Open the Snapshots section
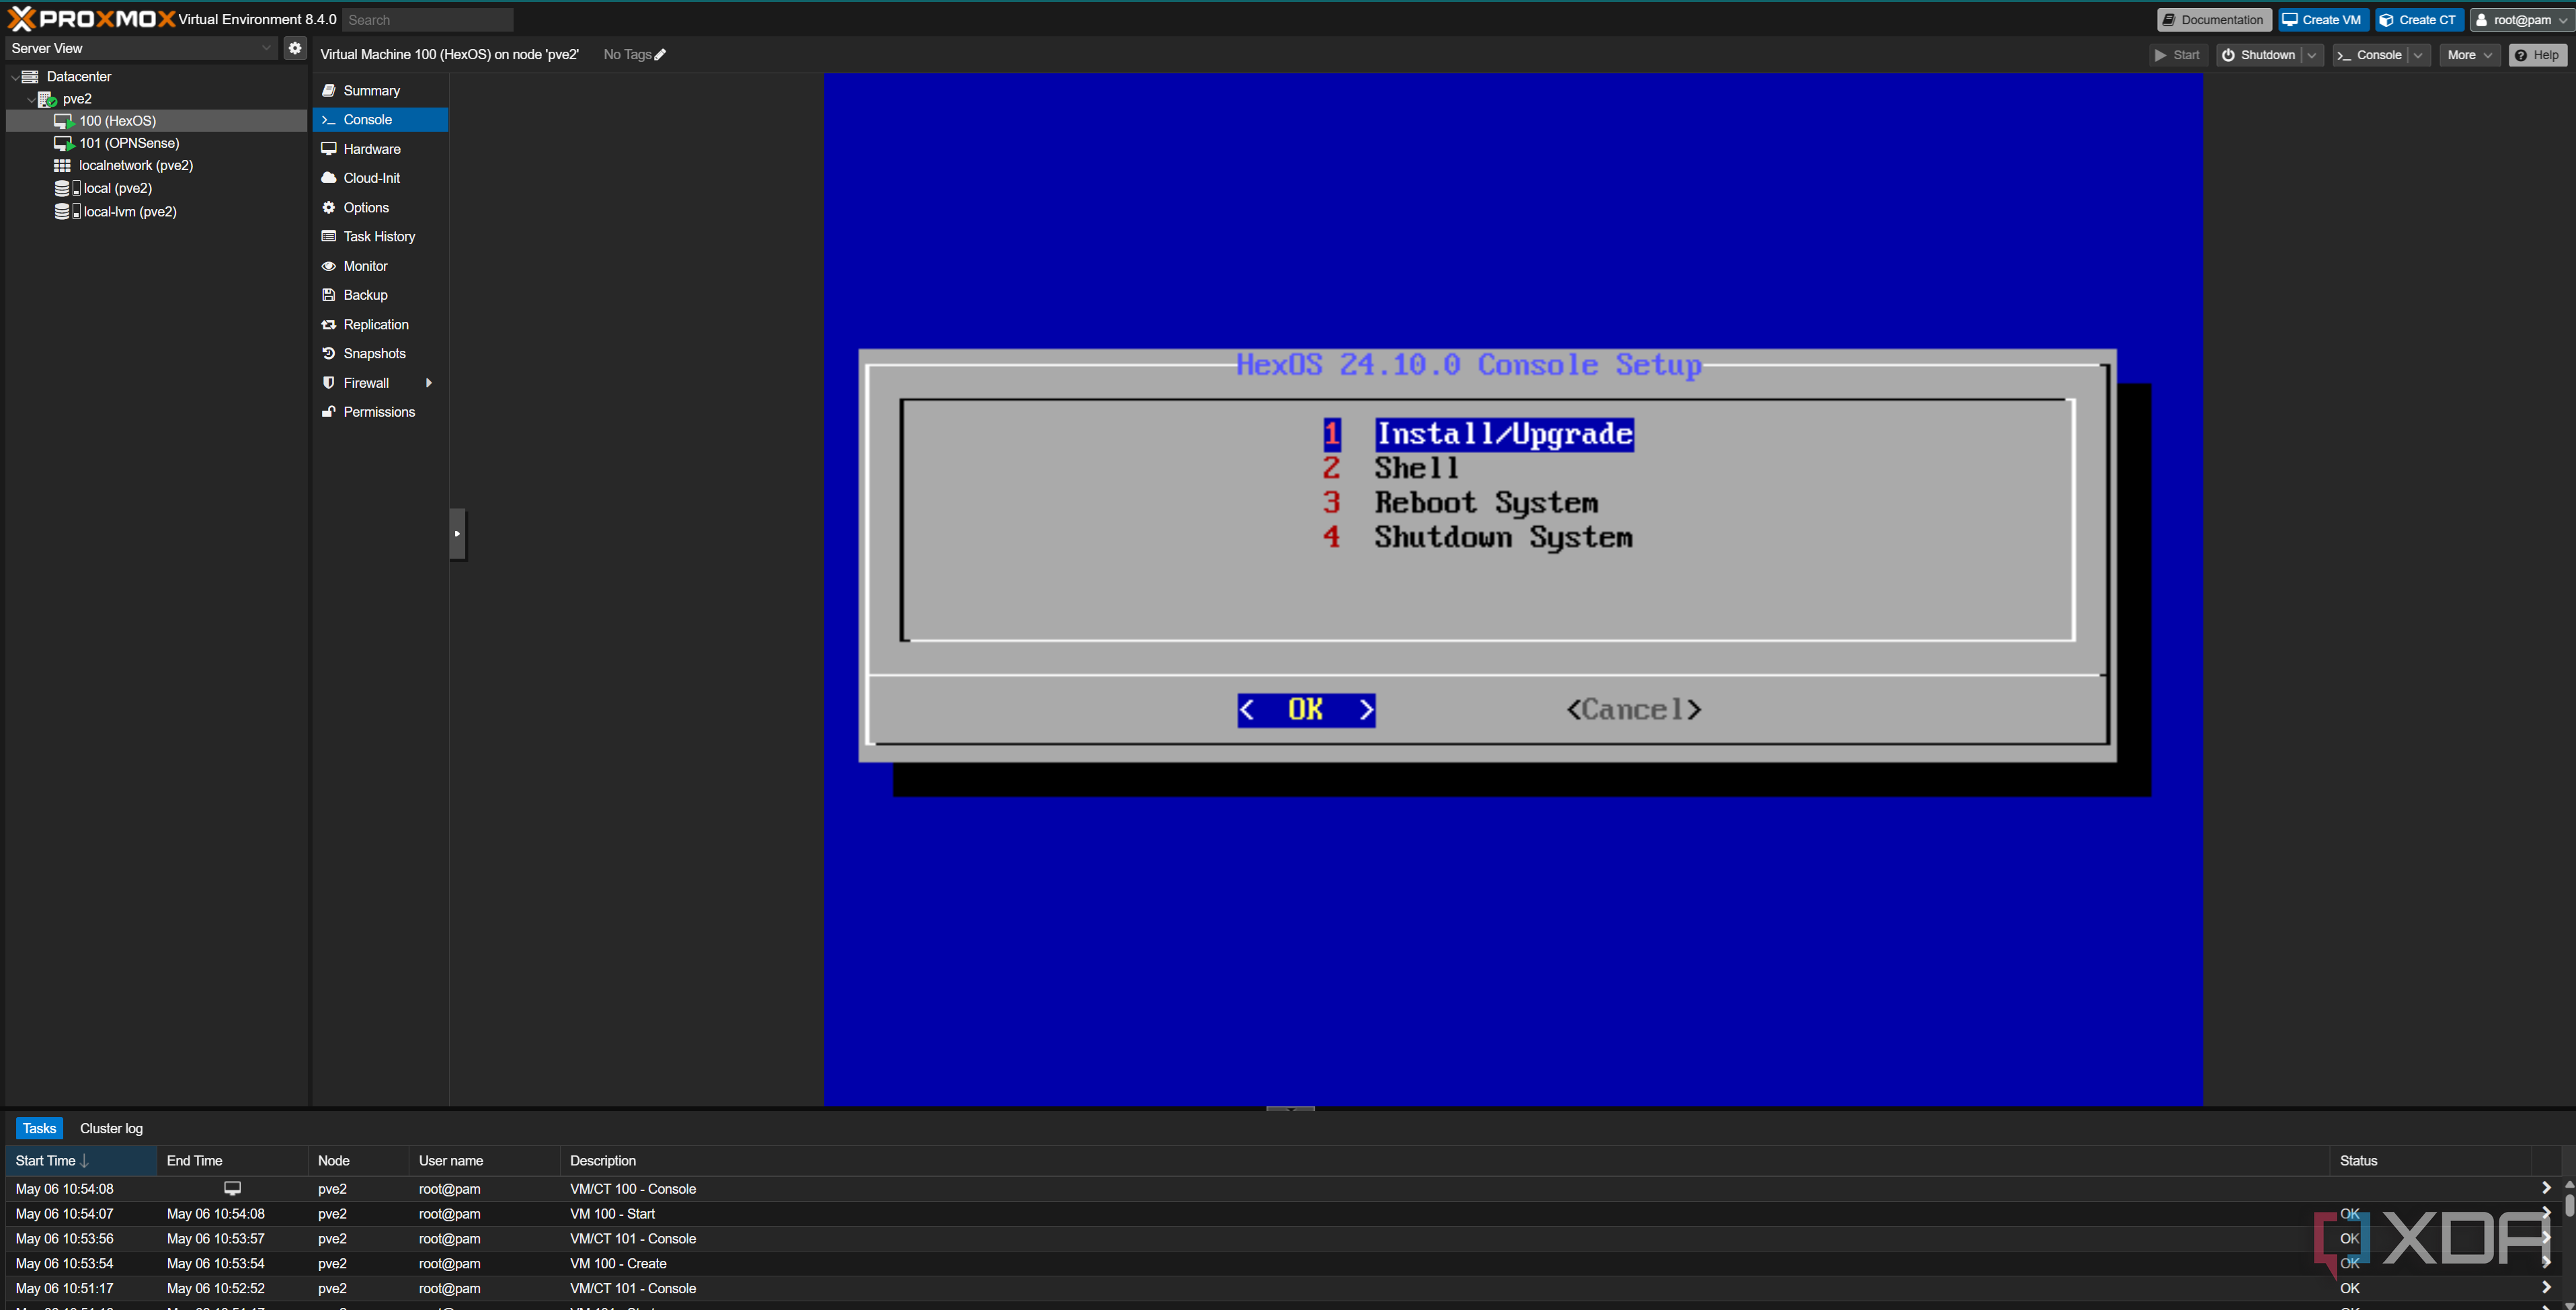The width and height of the screenshot is (2576, 1310). (x=380, y=353)
